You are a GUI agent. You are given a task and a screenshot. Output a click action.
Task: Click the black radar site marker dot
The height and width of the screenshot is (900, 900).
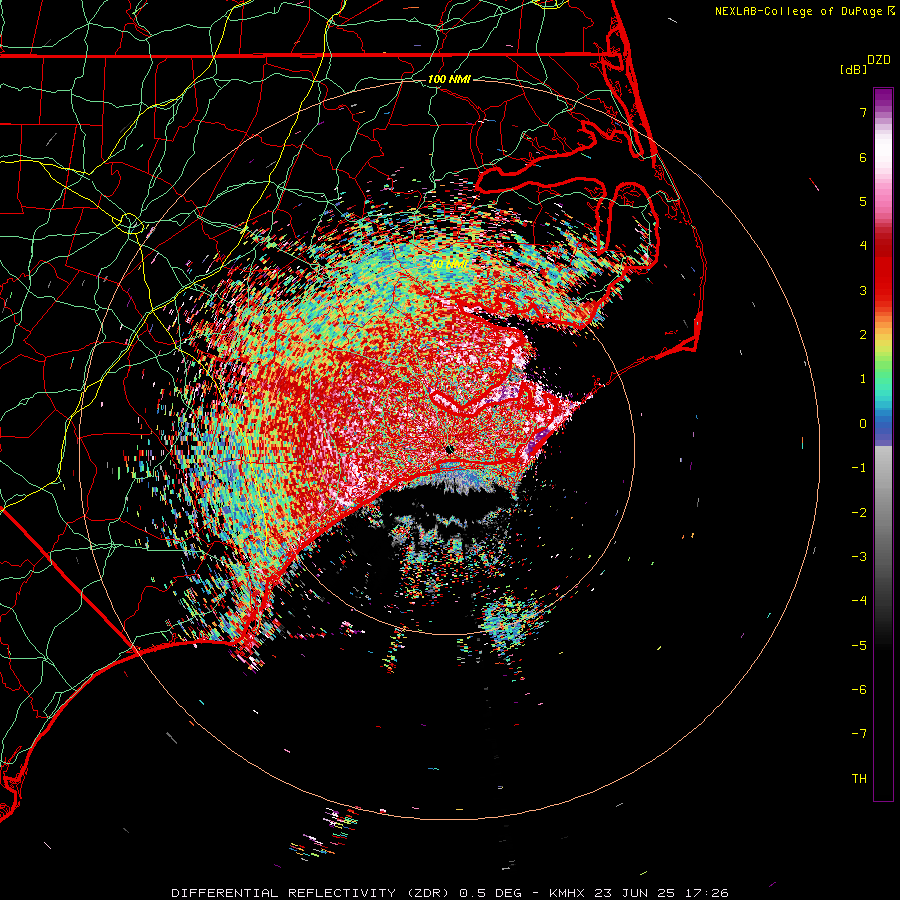[450, 450]
